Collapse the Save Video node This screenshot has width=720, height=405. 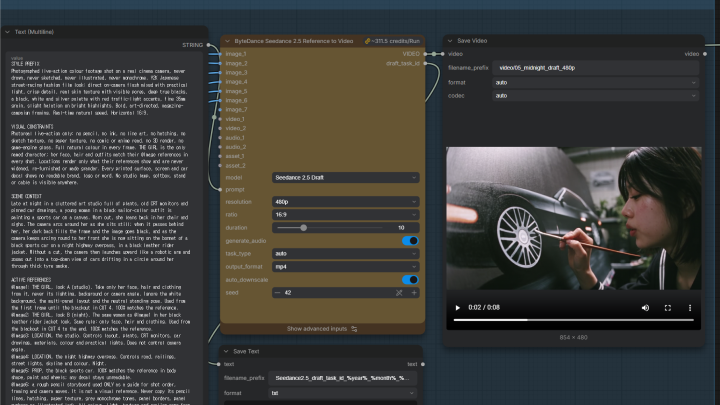tap(450, 41)
